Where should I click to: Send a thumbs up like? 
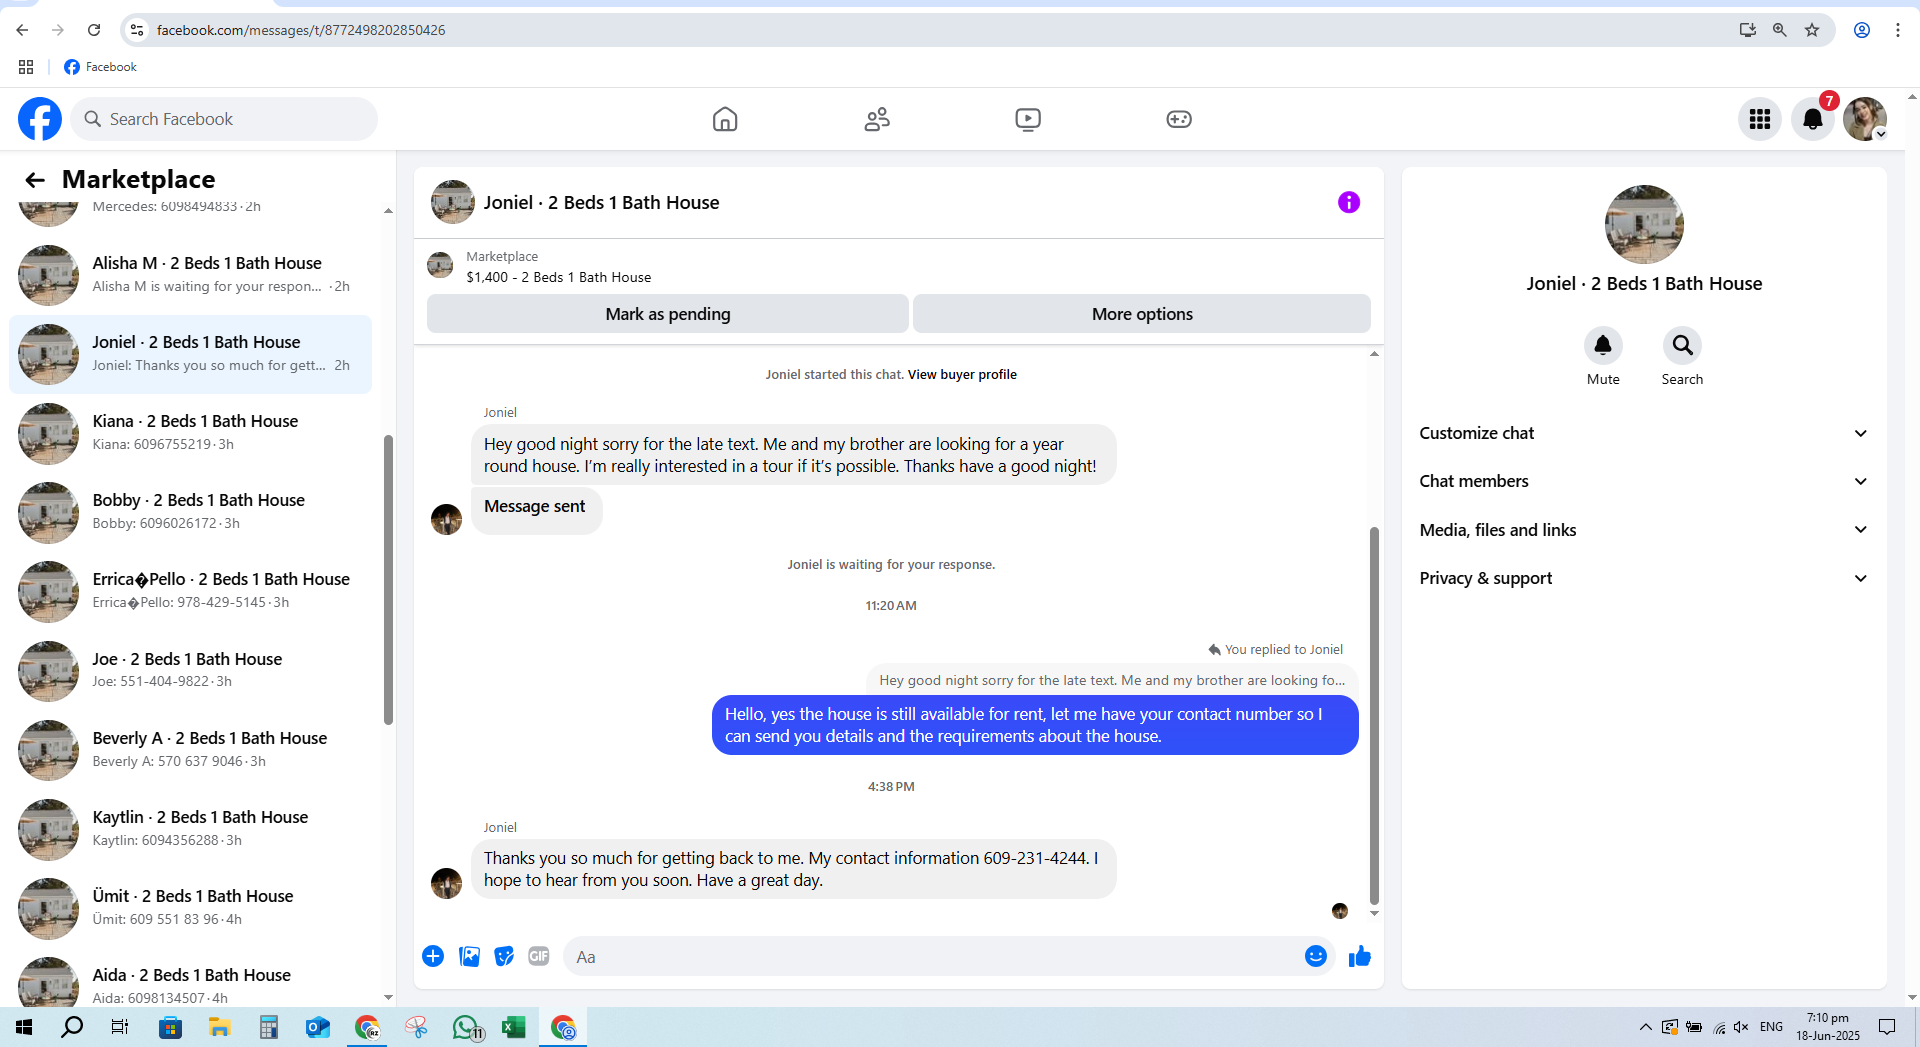pyautogui.click(x=1360, y=957)
